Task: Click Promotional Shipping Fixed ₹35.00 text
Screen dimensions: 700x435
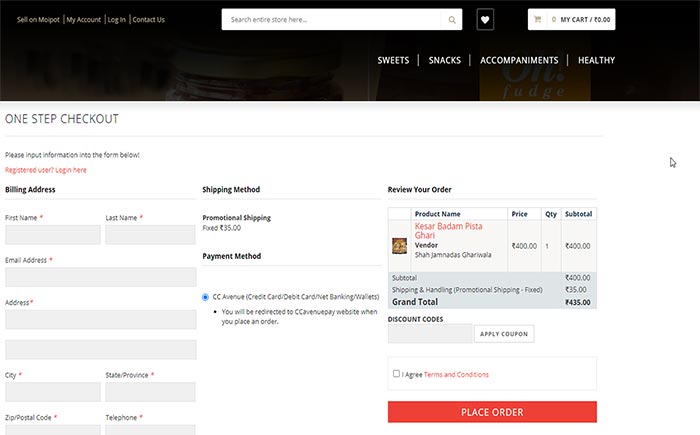Action: [237, 223]
